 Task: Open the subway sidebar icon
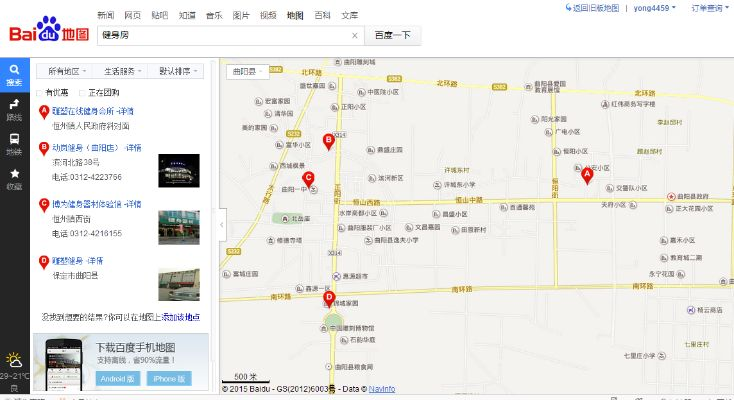15,144
